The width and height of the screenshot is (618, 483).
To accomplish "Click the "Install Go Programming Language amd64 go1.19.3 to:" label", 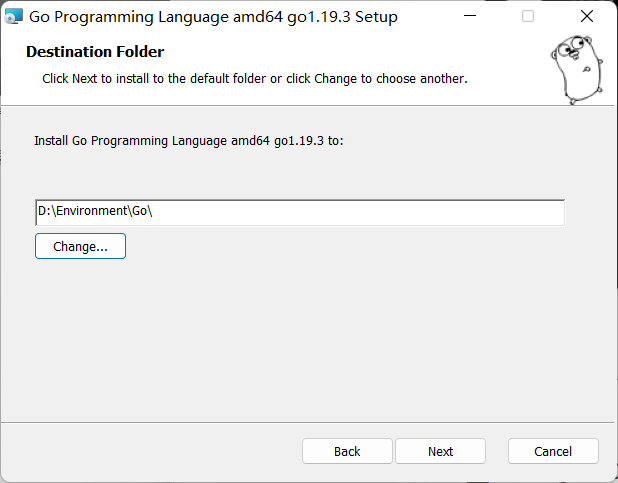I will (x=189, y=141).
